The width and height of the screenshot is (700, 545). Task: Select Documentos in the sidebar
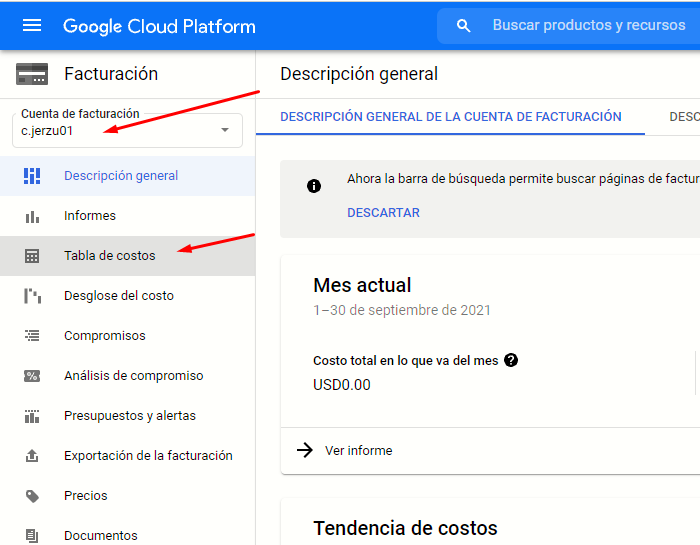pos(100,535)
